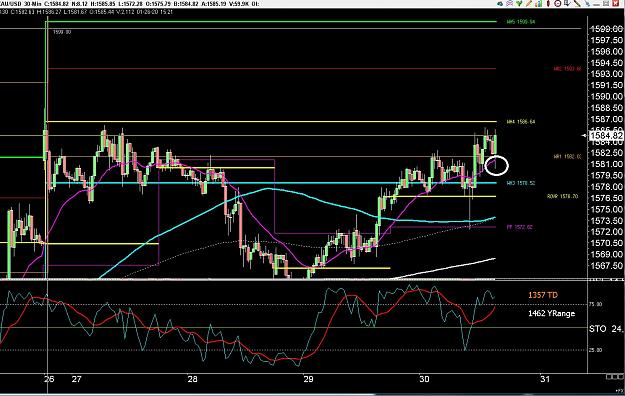625x396 pixels.
Task: Click date 31 on time axis
Action: coord(545,379)
